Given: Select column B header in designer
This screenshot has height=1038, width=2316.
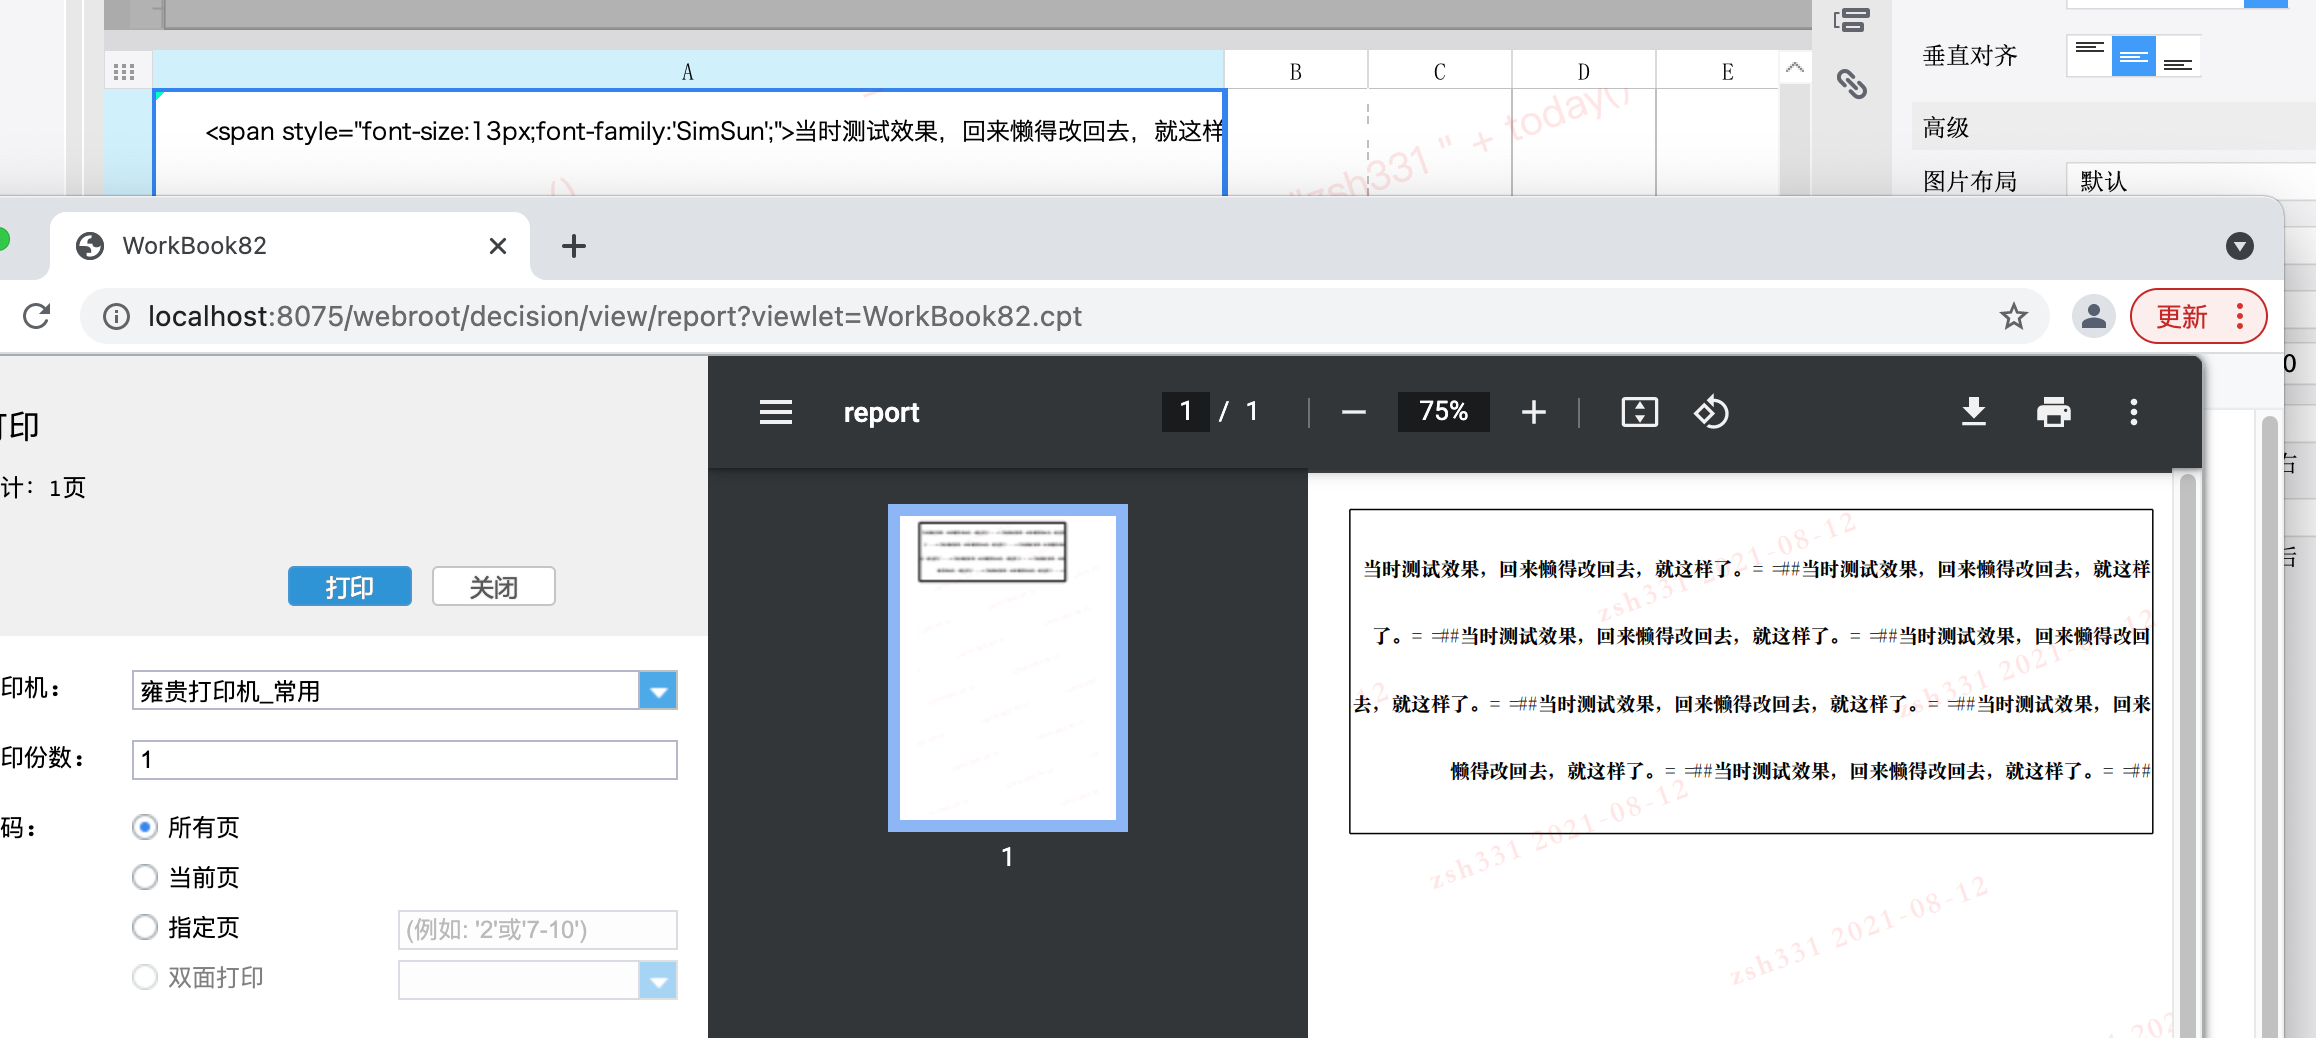Looking at the screenshot, I should coord(1296,71).
